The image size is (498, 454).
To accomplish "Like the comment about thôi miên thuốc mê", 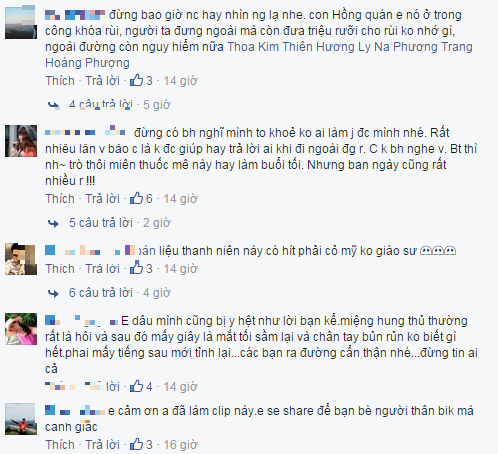I will 60,199.
